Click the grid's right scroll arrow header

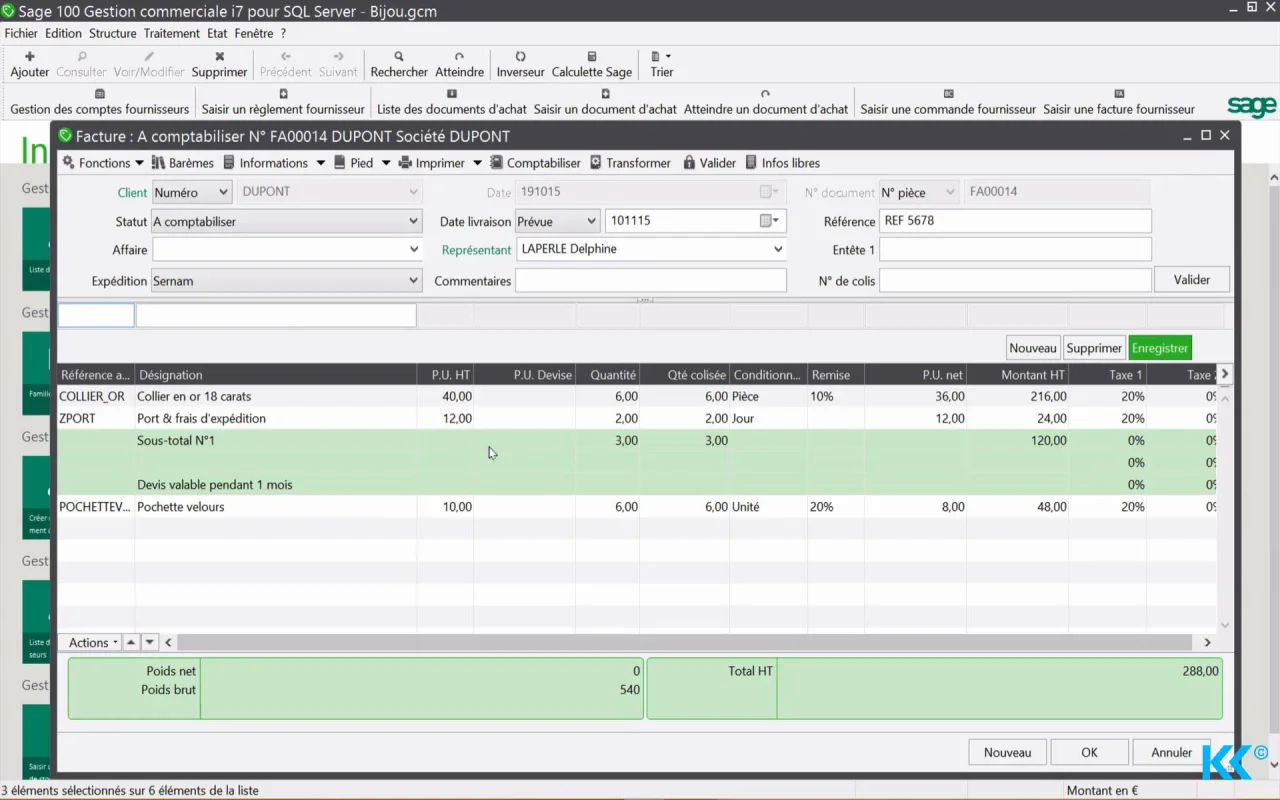tap(1225, 374)
